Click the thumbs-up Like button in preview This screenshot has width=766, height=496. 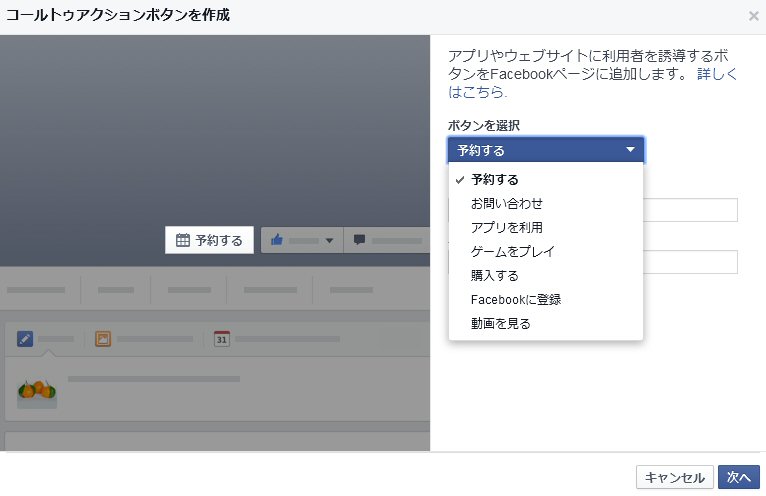coord(277,239)
